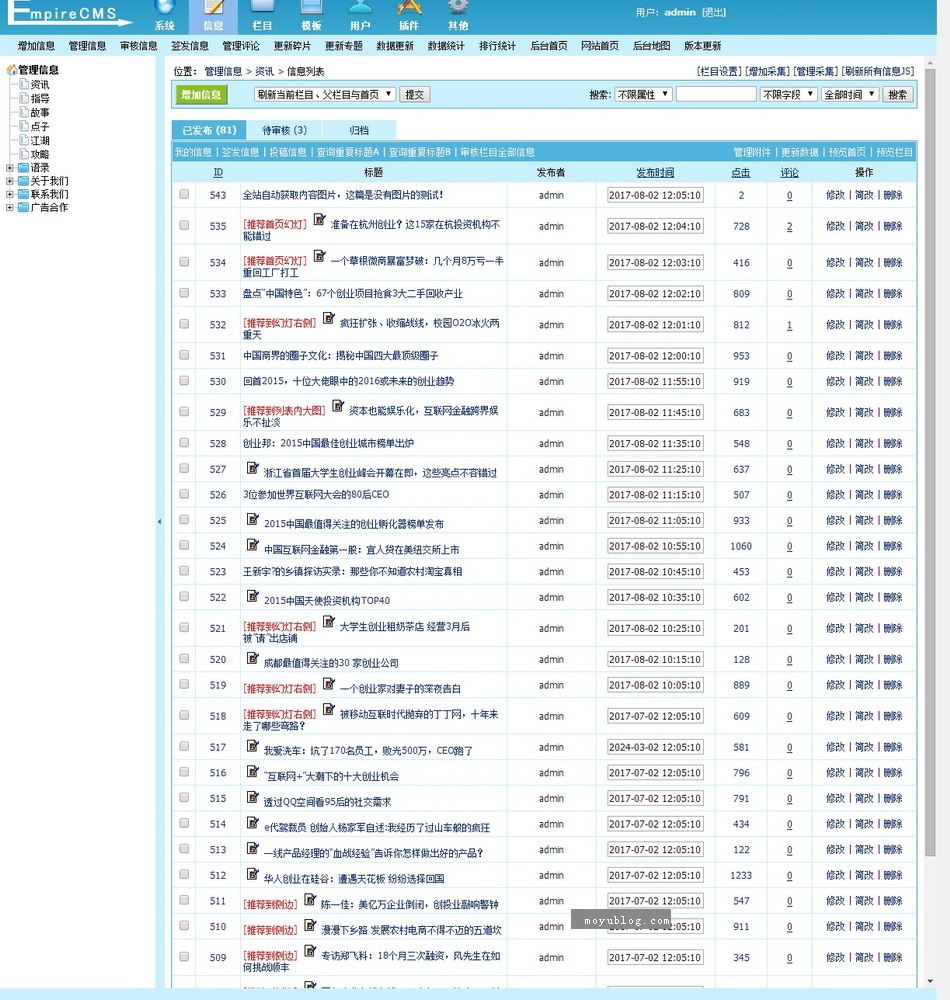Open the 全部时间 search dropdown
Screen dimensions: 950x1000
[850, 94]
